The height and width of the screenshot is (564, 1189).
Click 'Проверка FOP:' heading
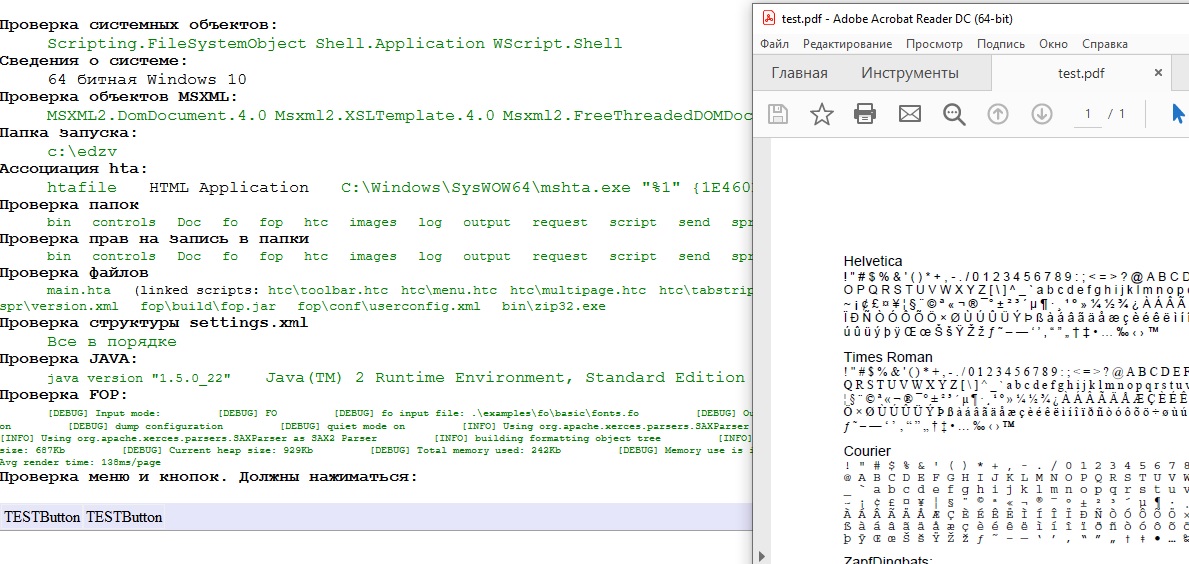click(x=64, y=395)
